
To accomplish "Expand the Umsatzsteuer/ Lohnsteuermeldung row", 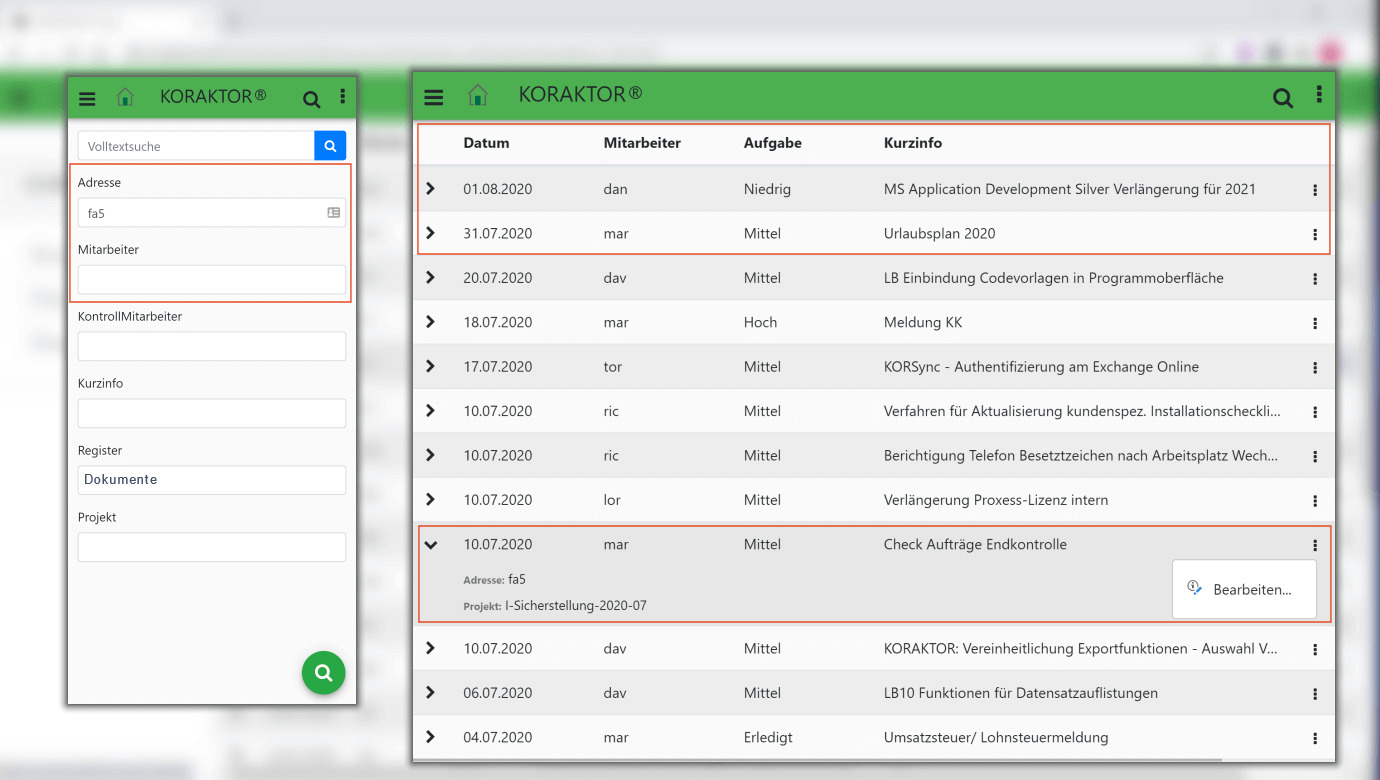I will click(x=431, y=737).
